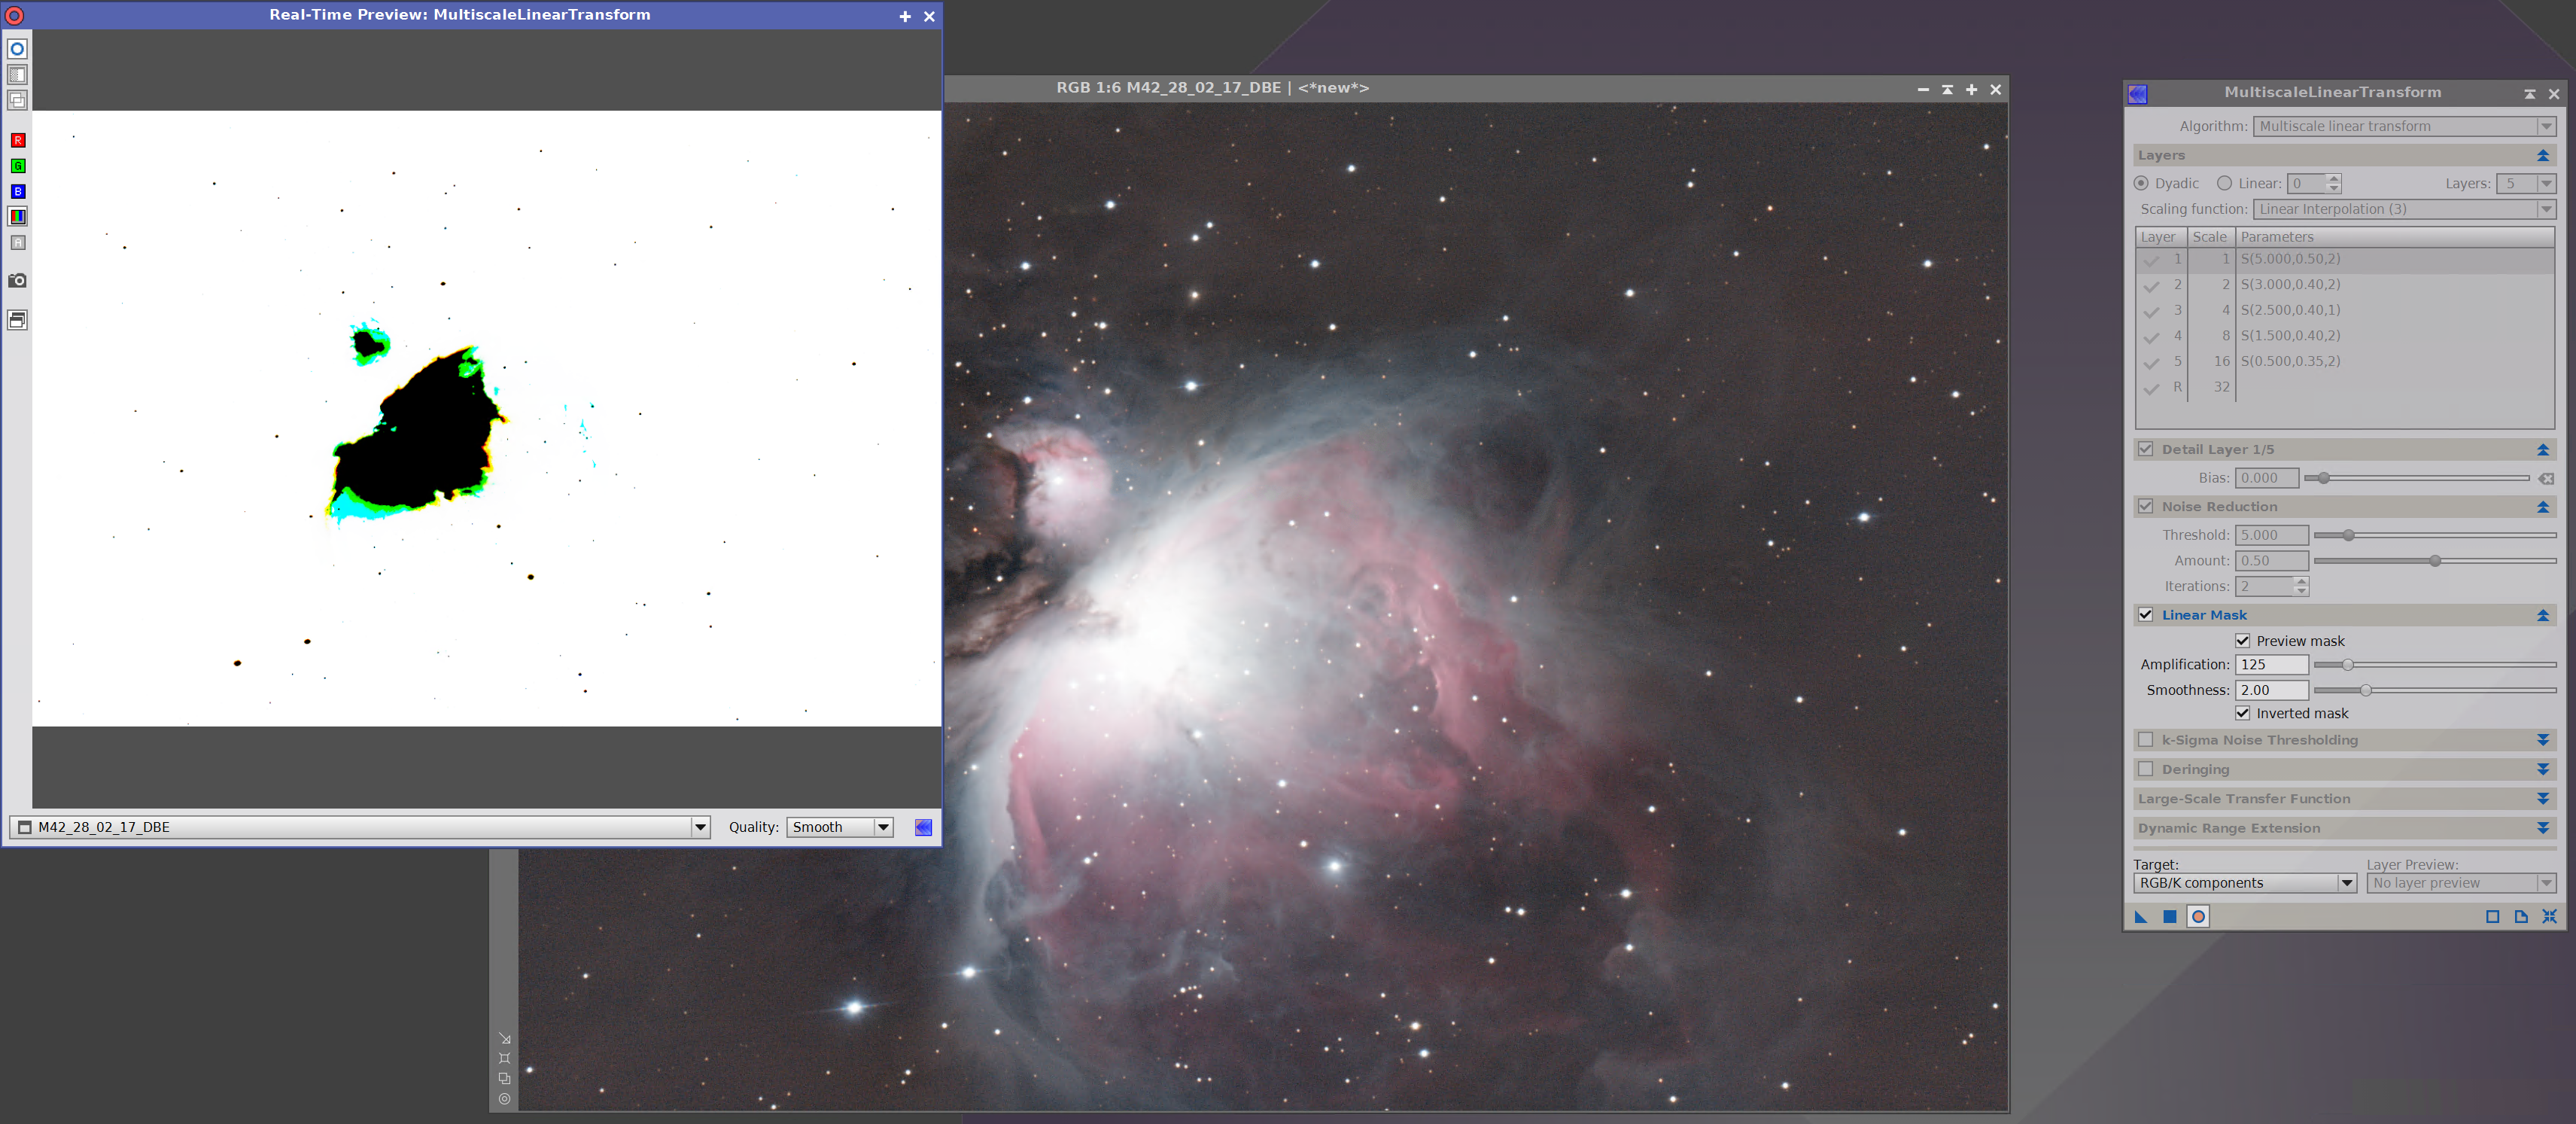
Task: Expand the Large-Scale Transfer Function section
Action: (2543, 799)
